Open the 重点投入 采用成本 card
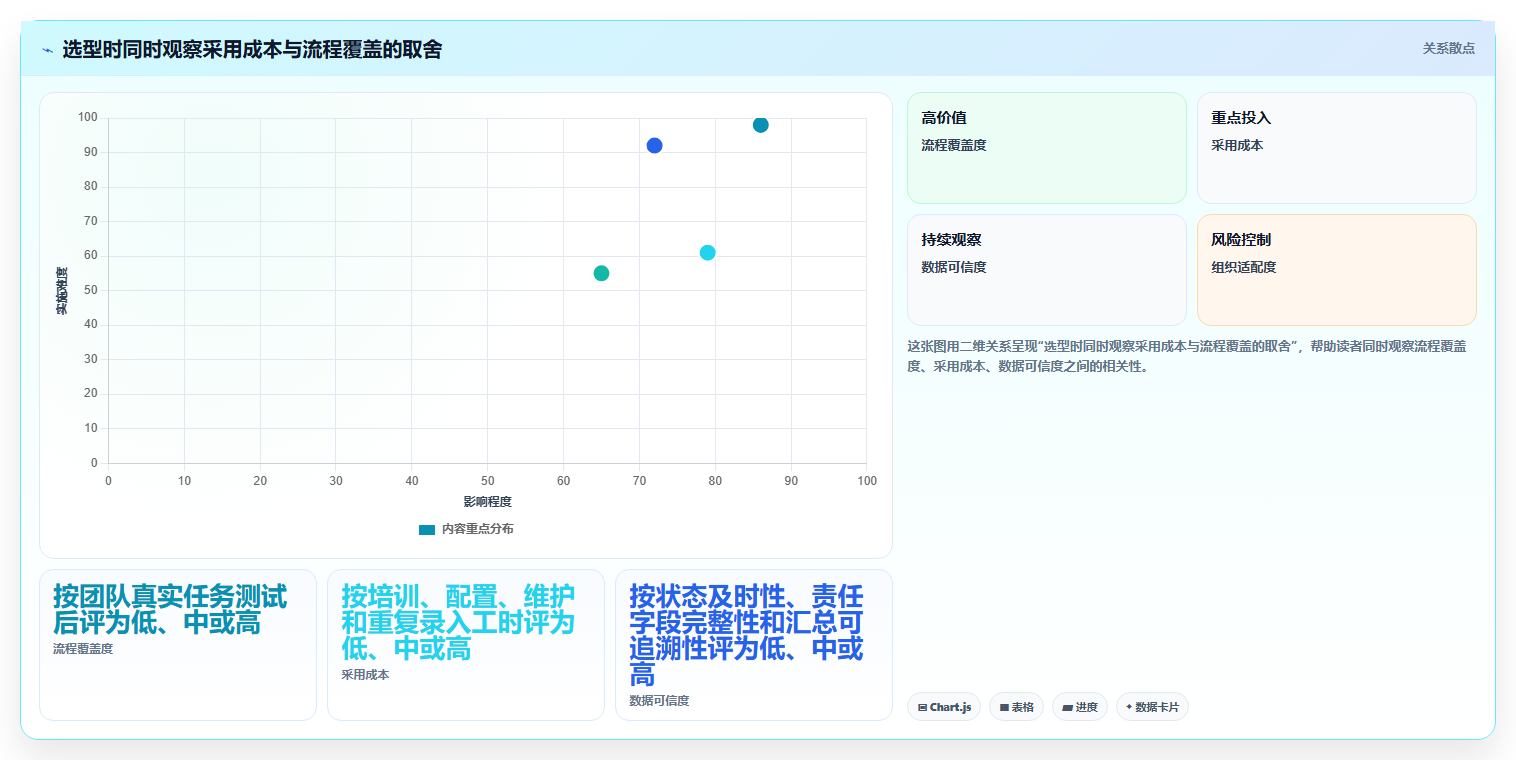The image size is (1516, 760). point(1336,148)
